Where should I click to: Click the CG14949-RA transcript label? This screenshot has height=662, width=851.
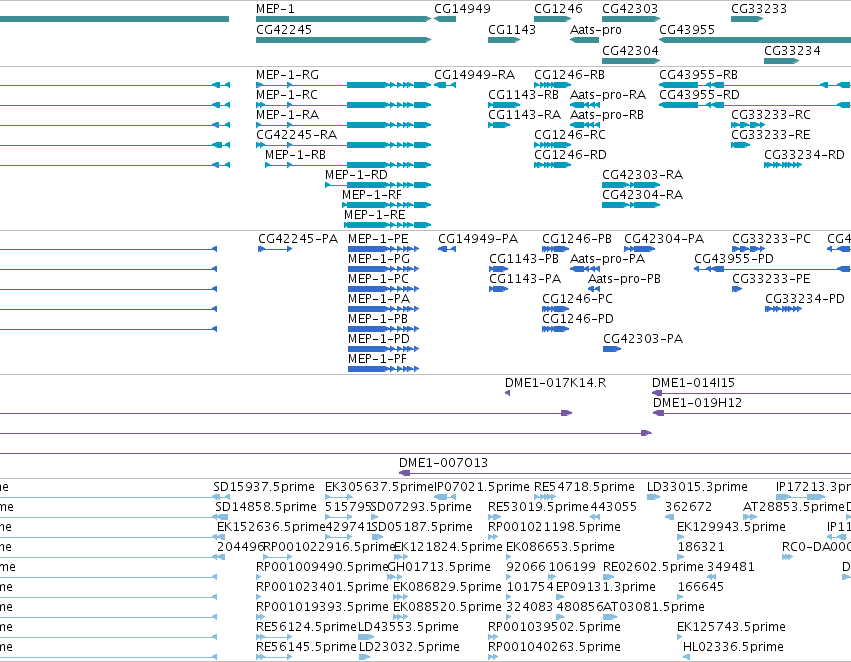pyautogui.click(x=474, y=75)
